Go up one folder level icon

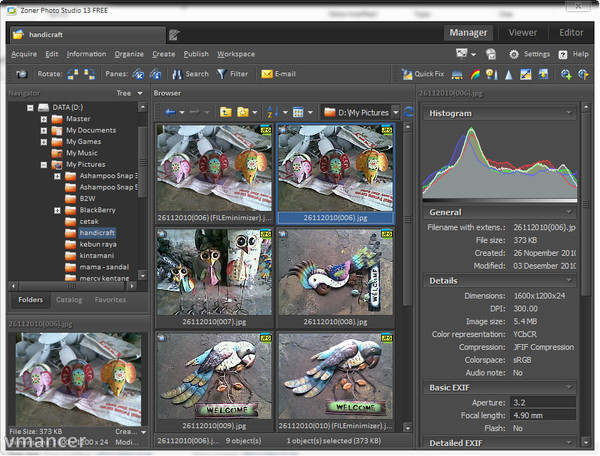[225, 112]
